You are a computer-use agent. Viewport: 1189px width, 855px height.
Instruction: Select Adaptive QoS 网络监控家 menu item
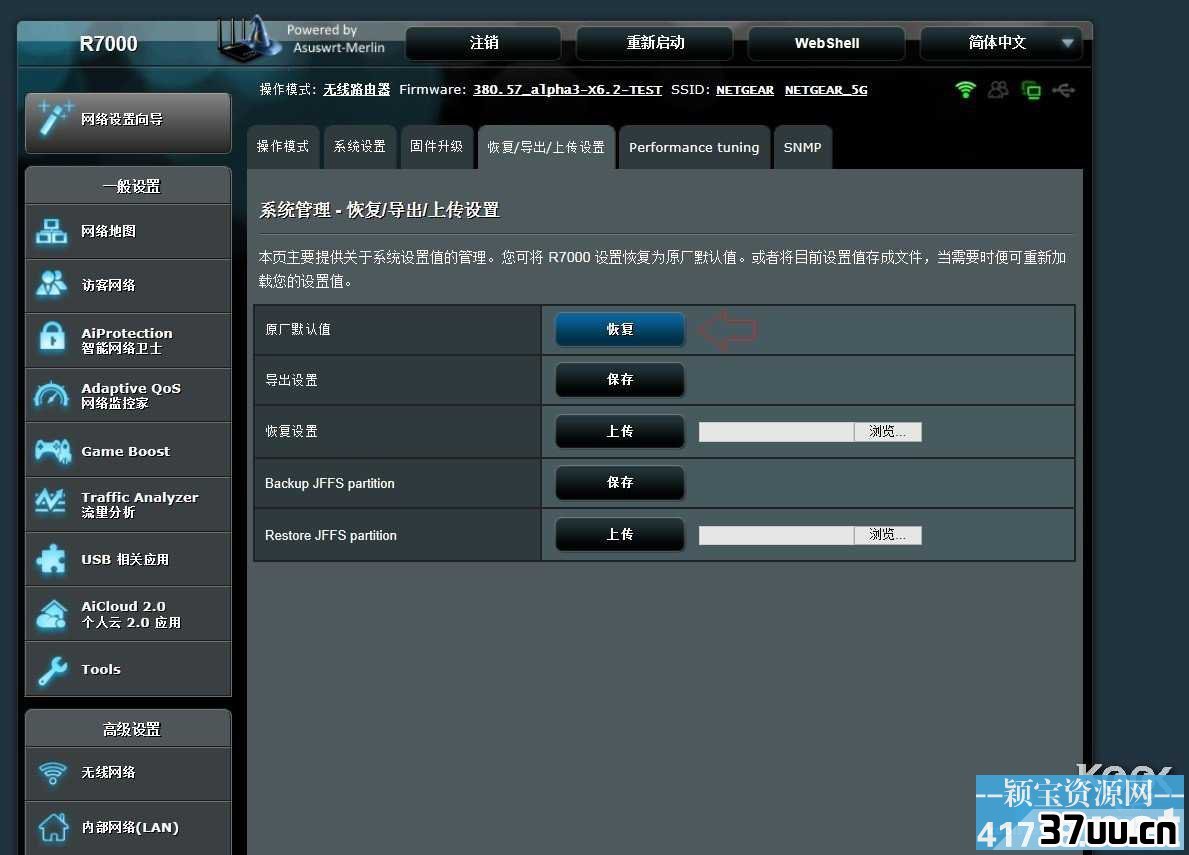(x=128, y=396)
